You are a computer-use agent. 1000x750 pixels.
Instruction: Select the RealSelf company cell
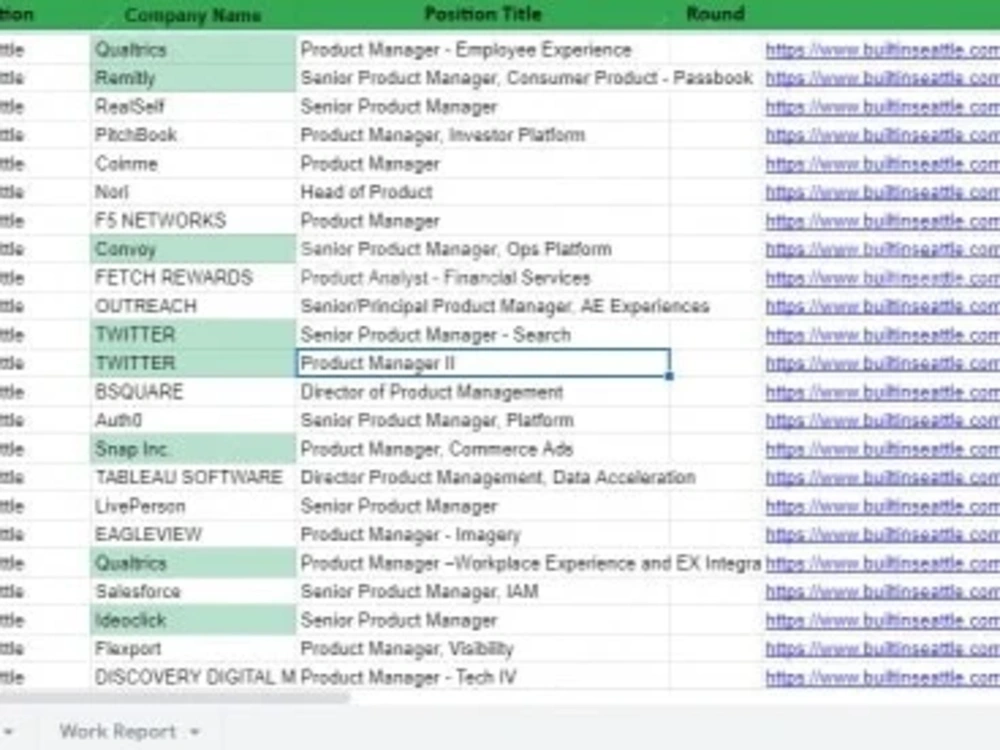click(x=193, y=107)
